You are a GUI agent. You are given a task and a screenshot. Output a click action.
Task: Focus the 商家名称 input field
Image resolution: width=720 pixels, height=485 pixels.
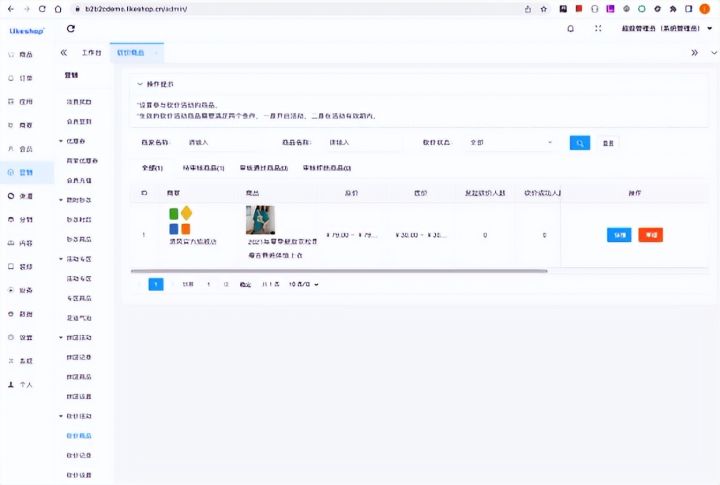coord(223,143)
